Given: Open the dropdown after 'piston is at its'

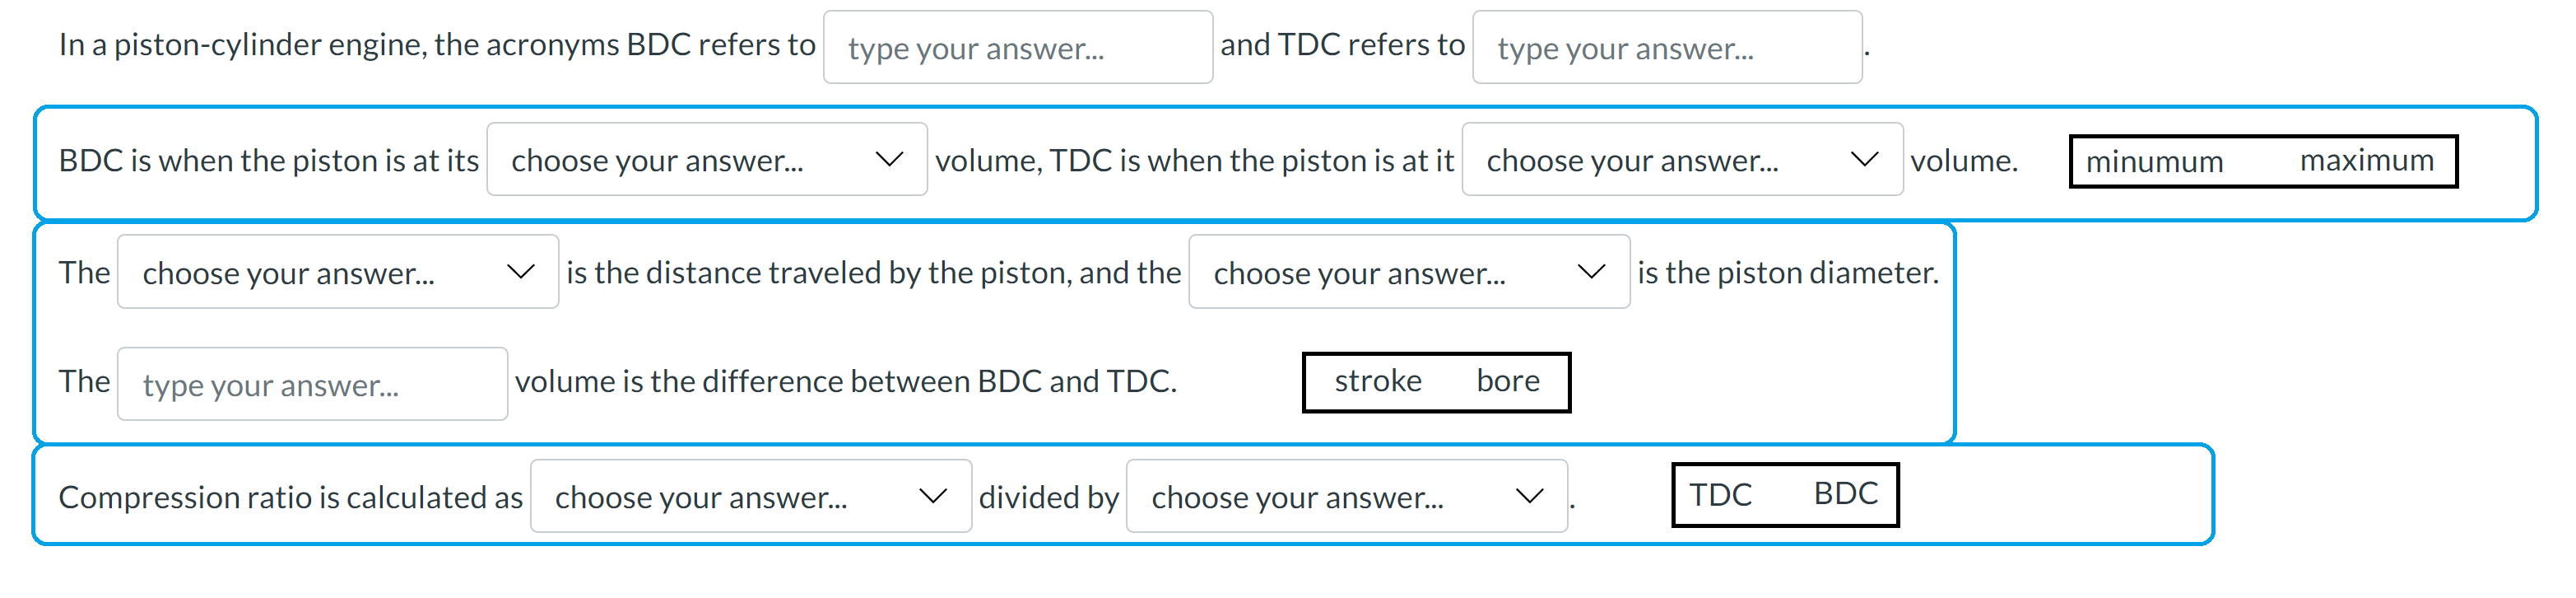Looking at the screenshot, I should (x=707, y=159).
